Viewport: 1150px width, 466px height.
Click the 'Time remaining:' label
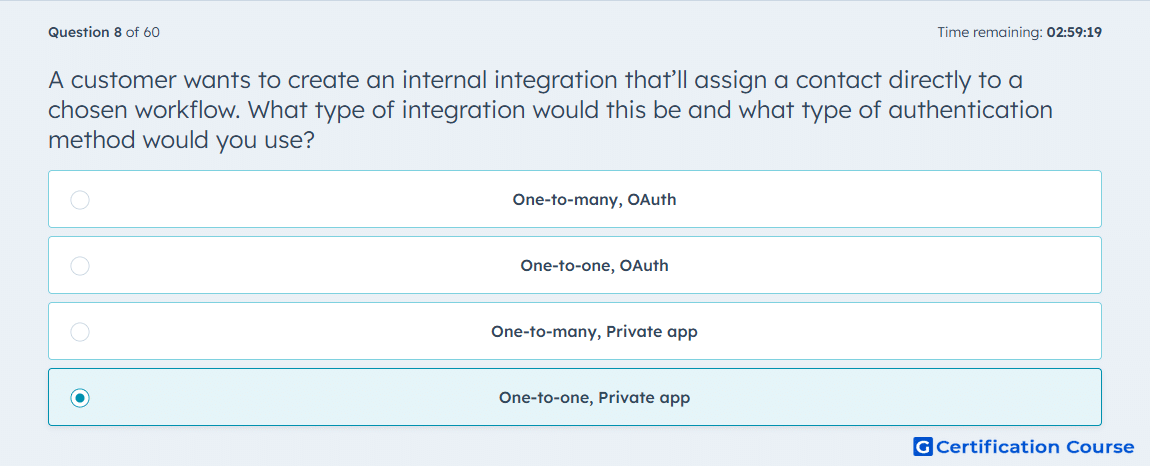tap(990, 32)
